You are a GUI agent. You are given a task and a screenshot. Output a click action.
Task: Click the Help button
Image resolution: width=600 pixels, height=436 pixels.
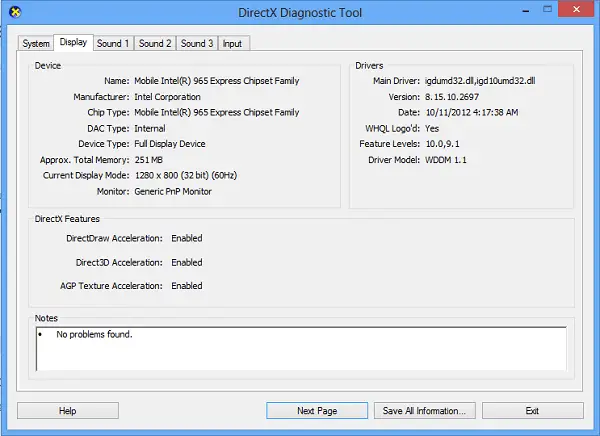click(x=68, y=411)
